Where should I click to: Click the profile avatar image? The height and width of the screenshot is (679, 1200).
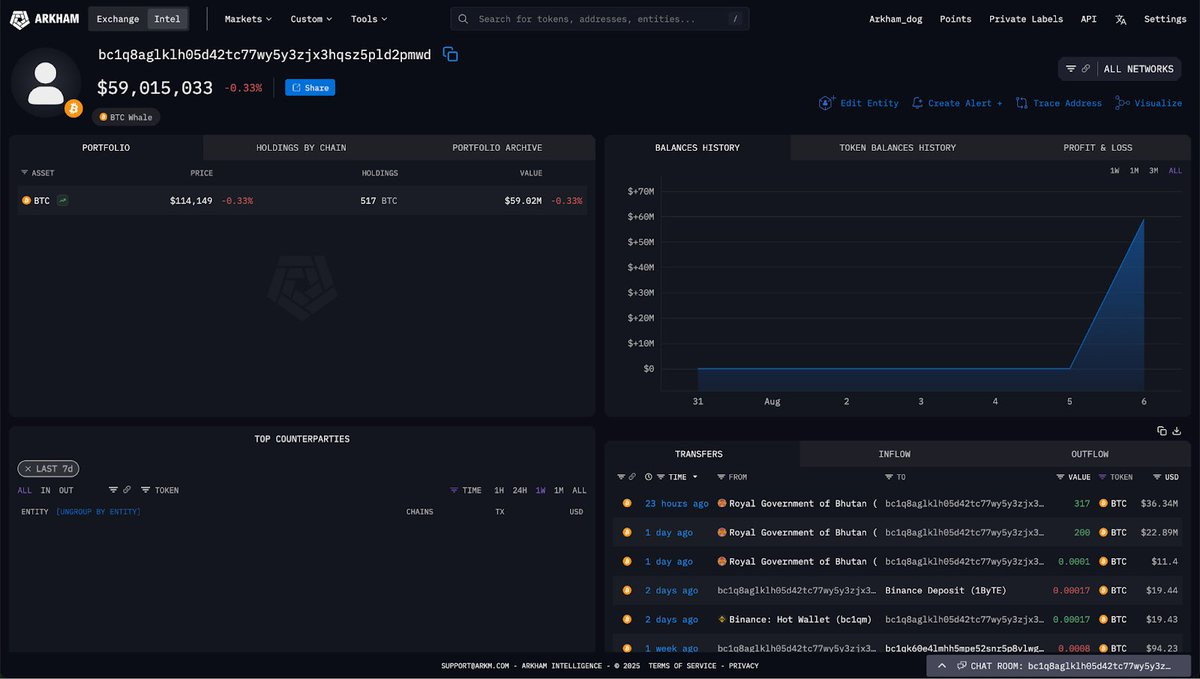pyautogui.click(x=46, y=83)
